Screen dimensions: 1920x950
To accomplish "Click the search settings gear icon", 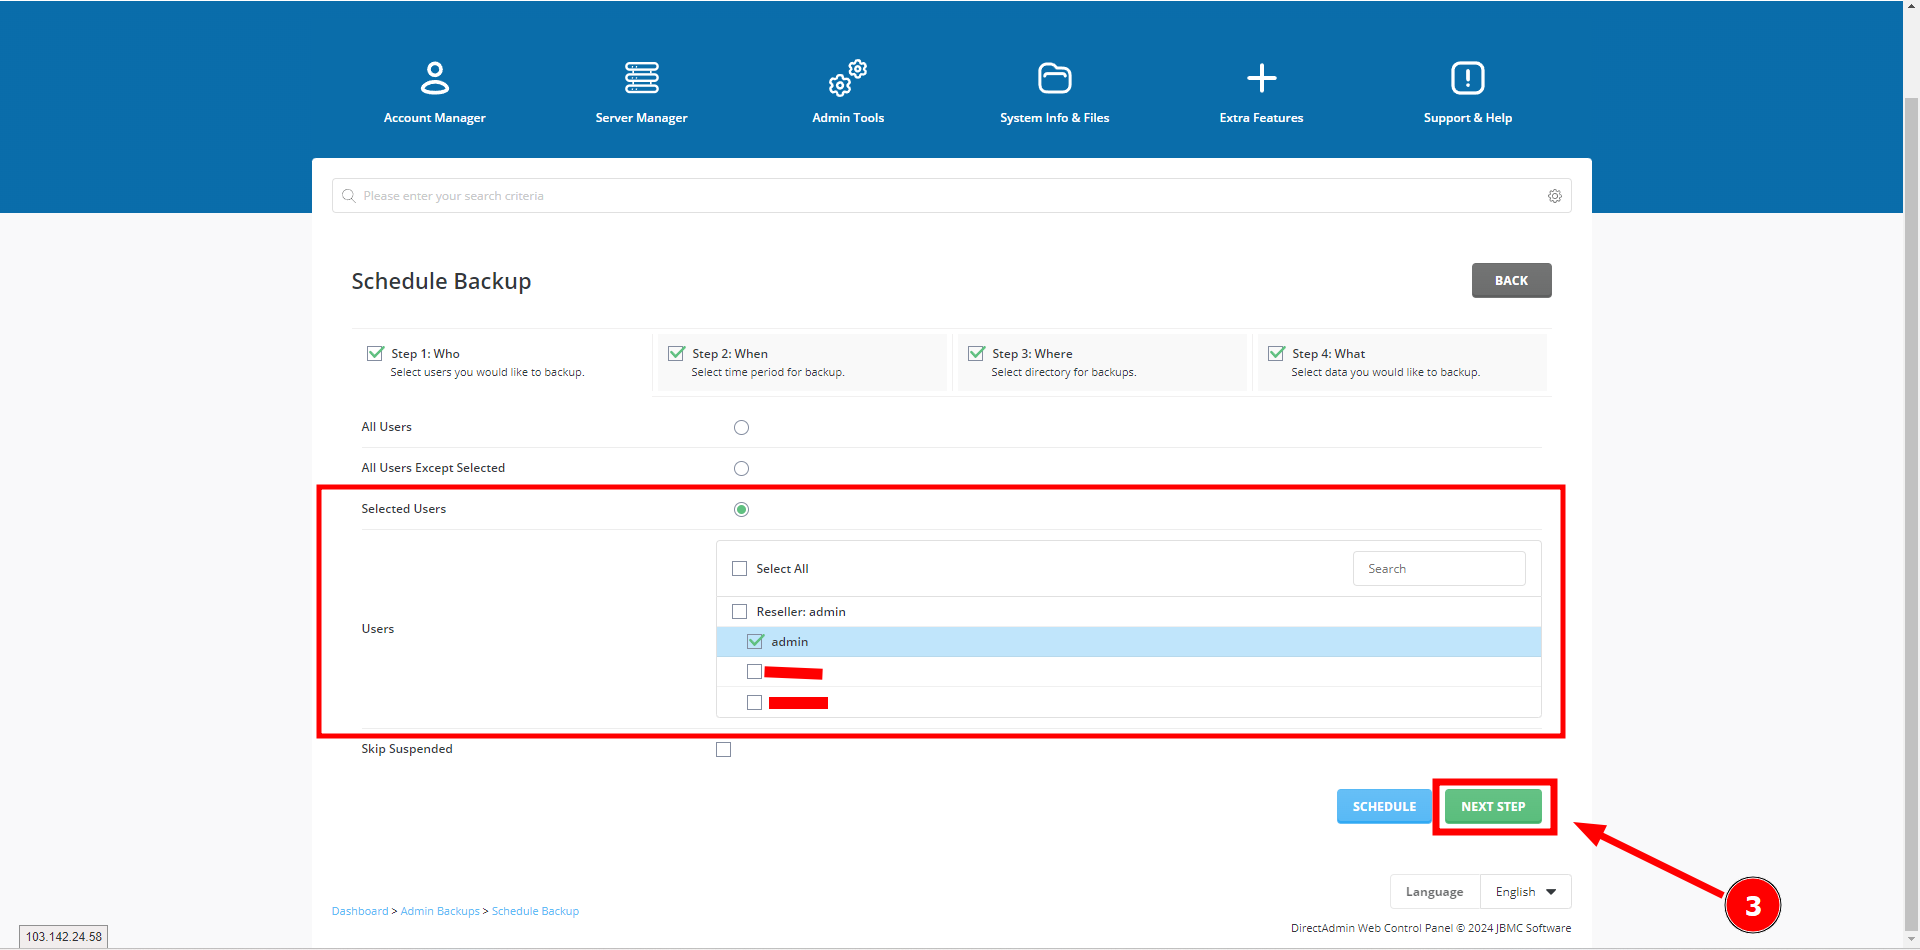I will tap(1554, 196).
